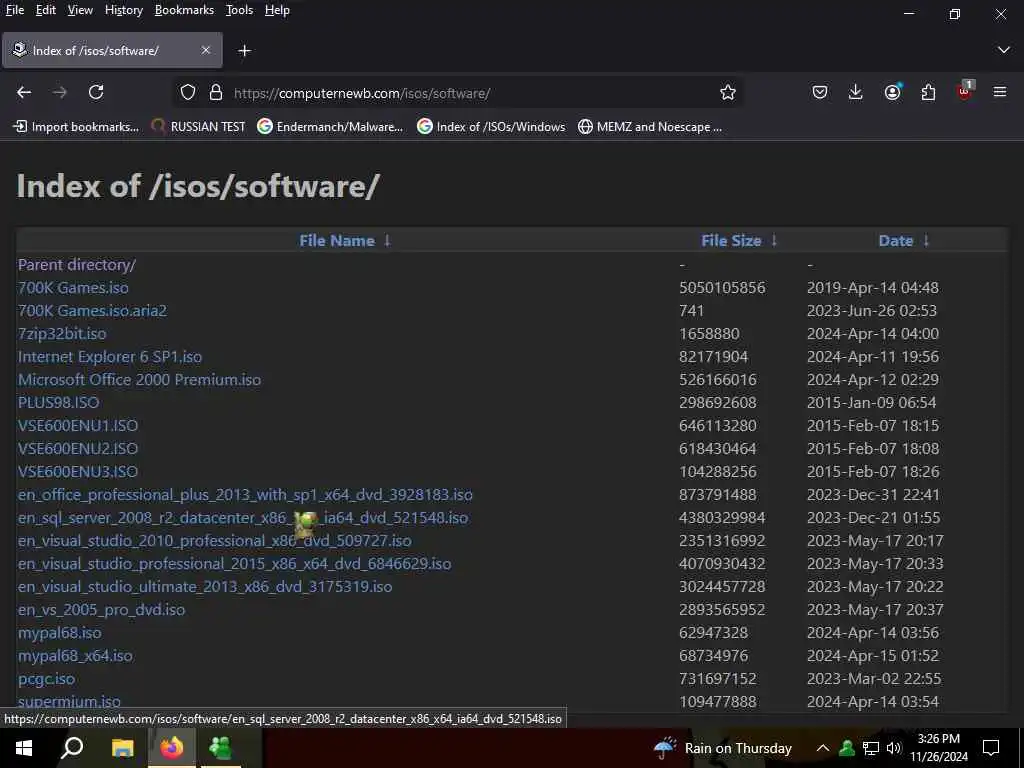Open 700K Games.iso.aria2 link
Screen dimensions: 1024x768
click(92, 310)
